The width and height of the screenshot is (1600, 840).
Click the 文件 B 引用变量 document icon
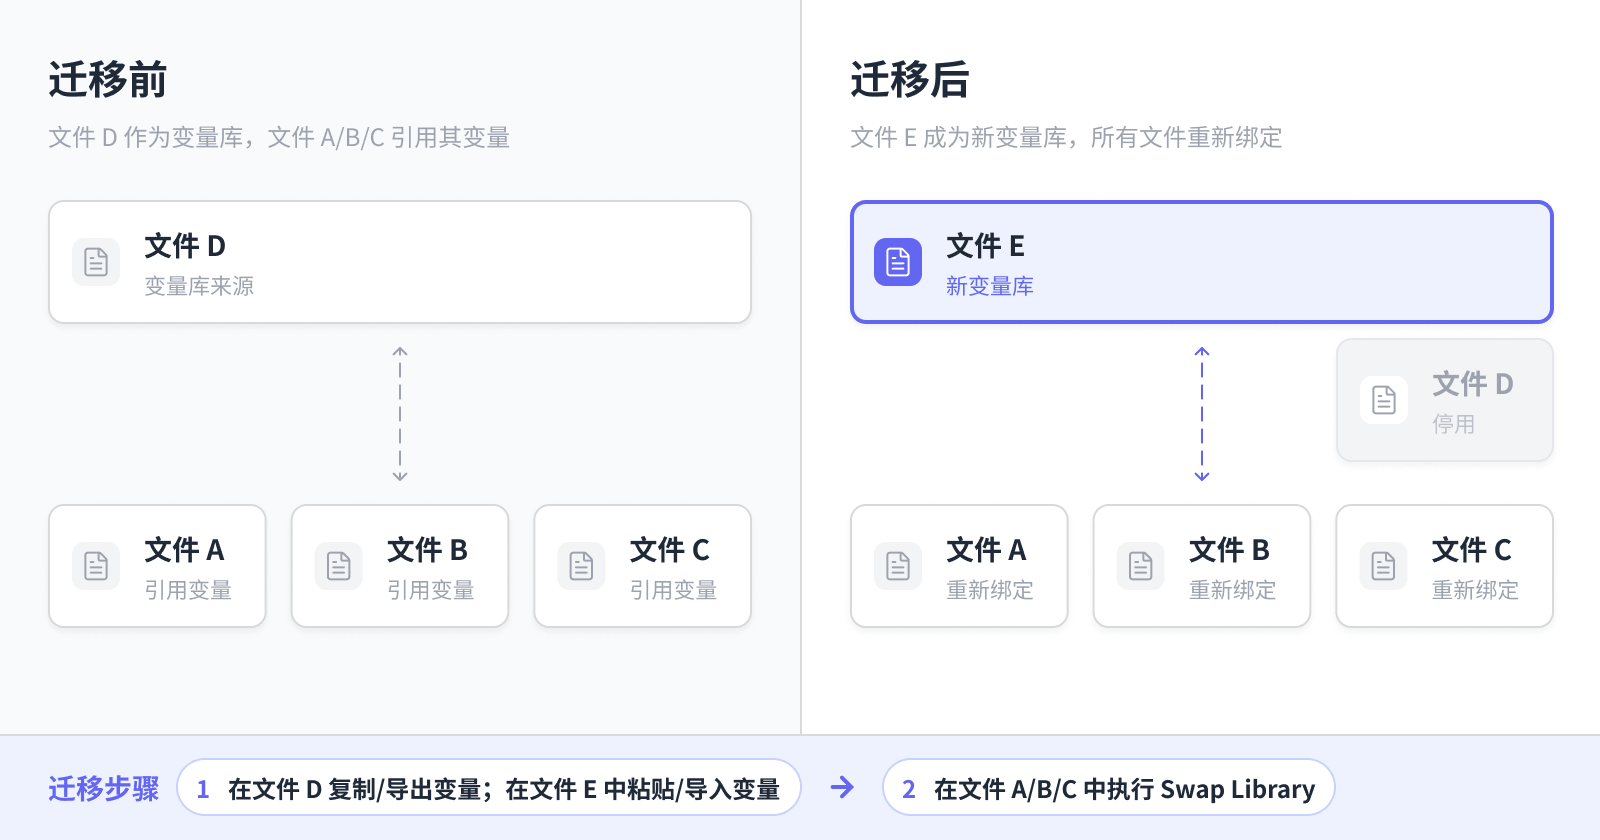[x=339, y=566]
